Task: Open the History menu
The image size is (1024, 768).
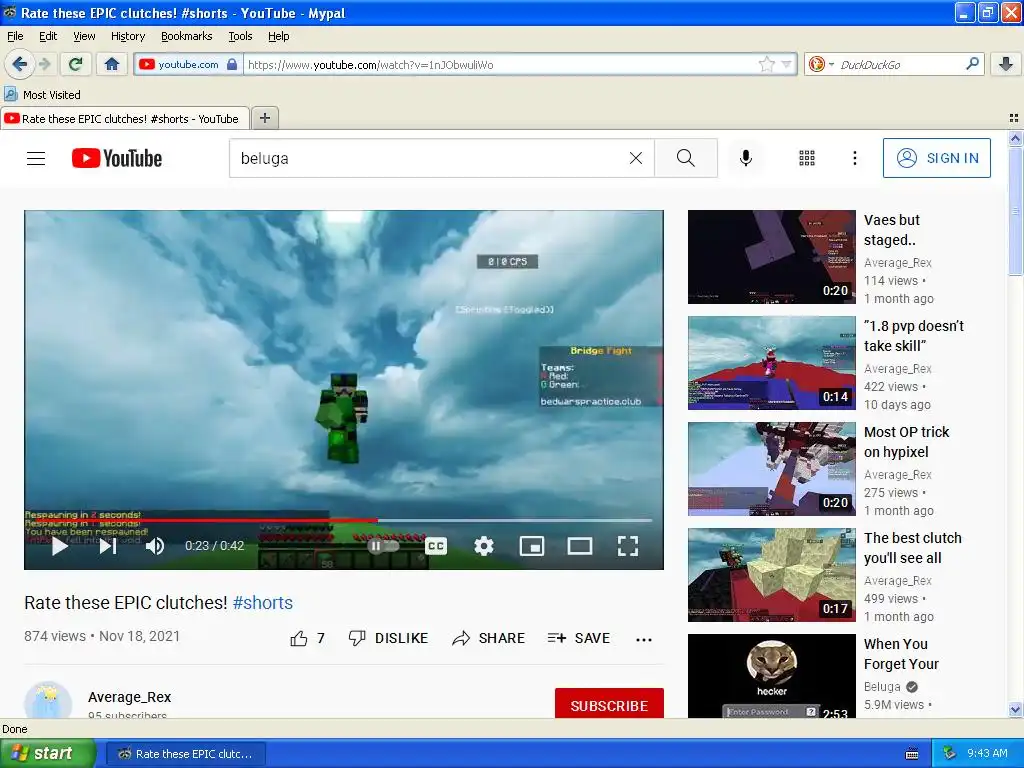Action: 128,36
